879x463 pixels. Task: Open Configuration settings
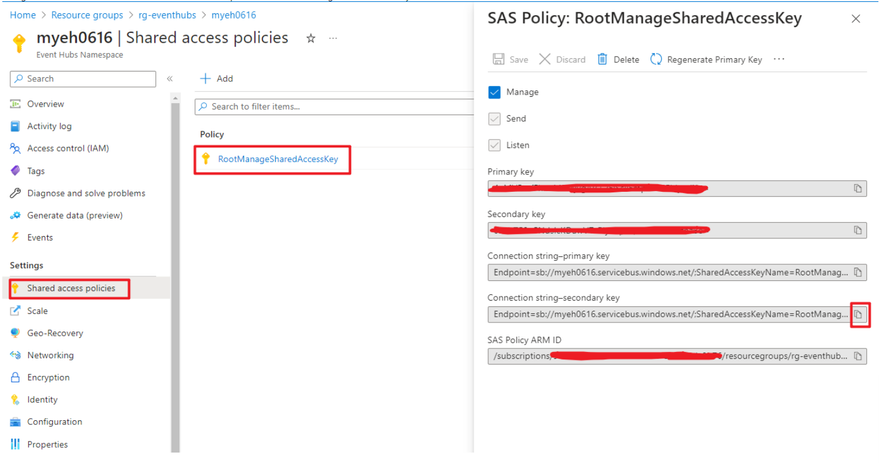[x=54, y=422]
